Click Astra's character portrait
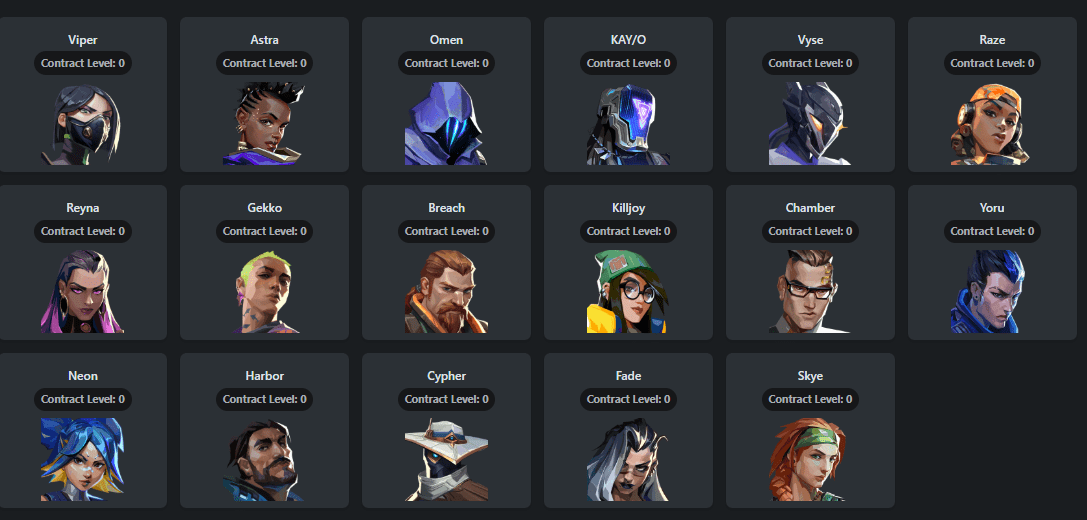1087x520 pixels. click(x=265, y=123)
